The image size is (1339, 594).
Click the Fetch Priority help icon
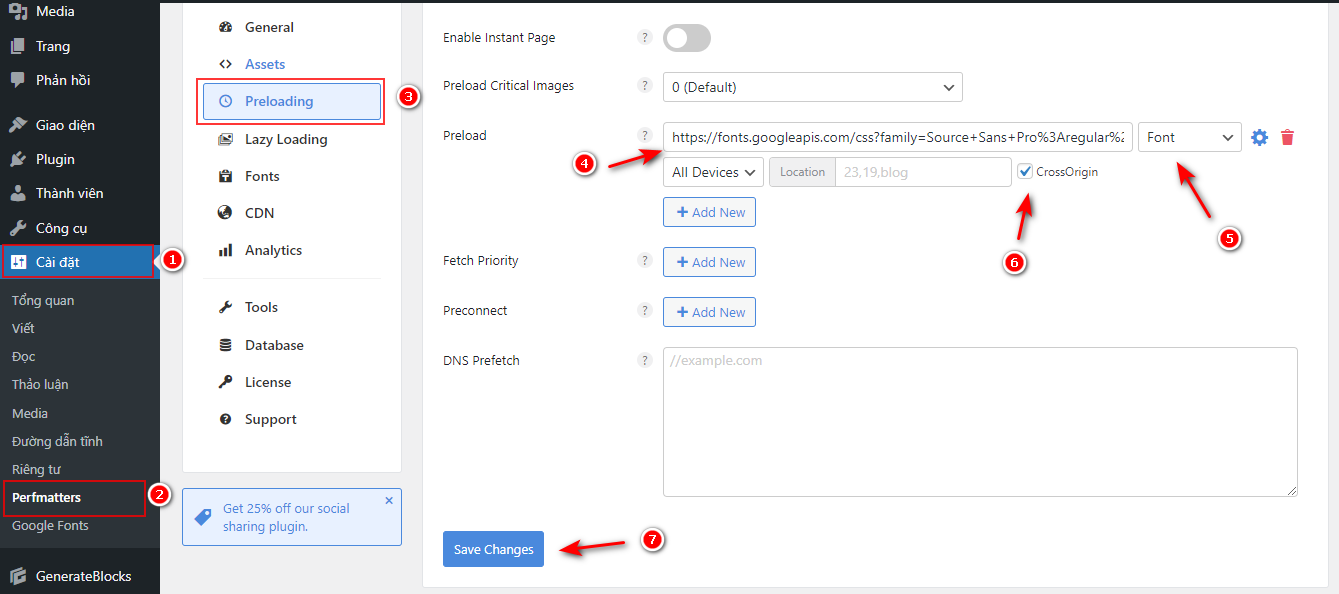[x=645, y=261]
